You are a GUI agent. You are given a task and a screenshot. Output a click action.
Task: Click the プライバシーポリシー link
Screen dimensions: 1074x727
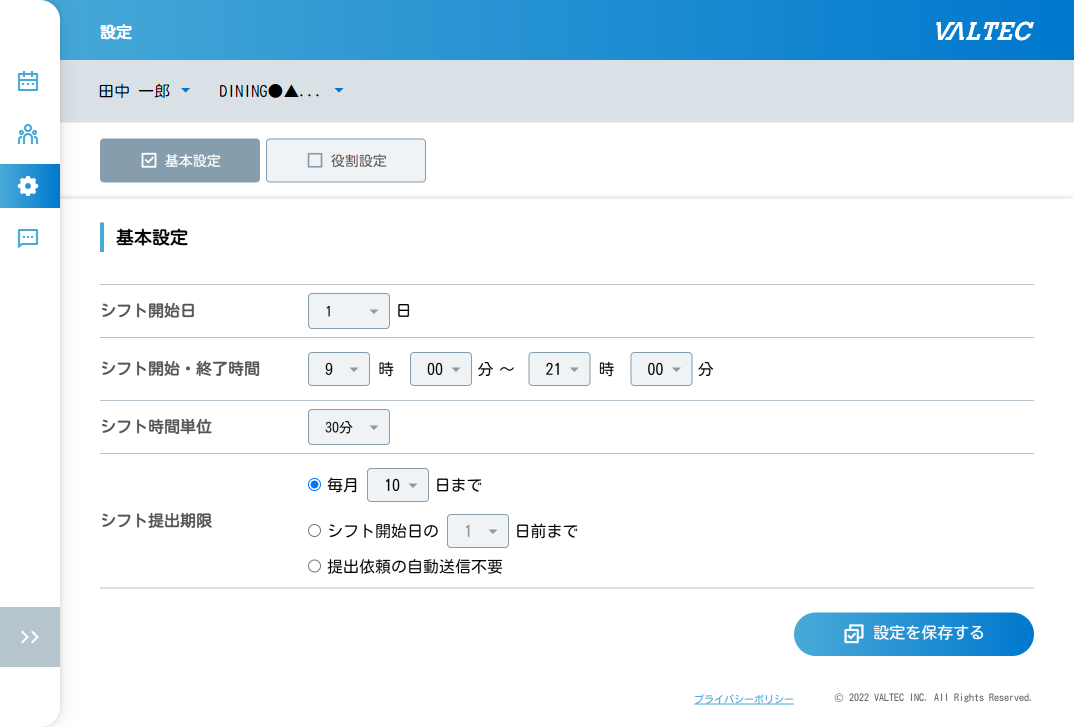(x=743, y=699)
